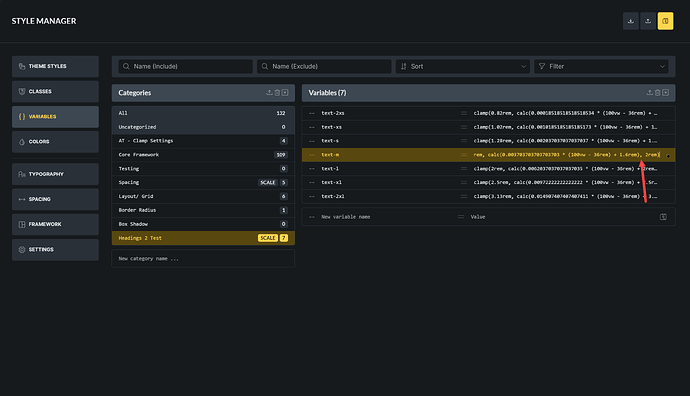Select the Testing category
This screenshot has width=690, height=396.
pyautogui.click(x=203, y=169)
